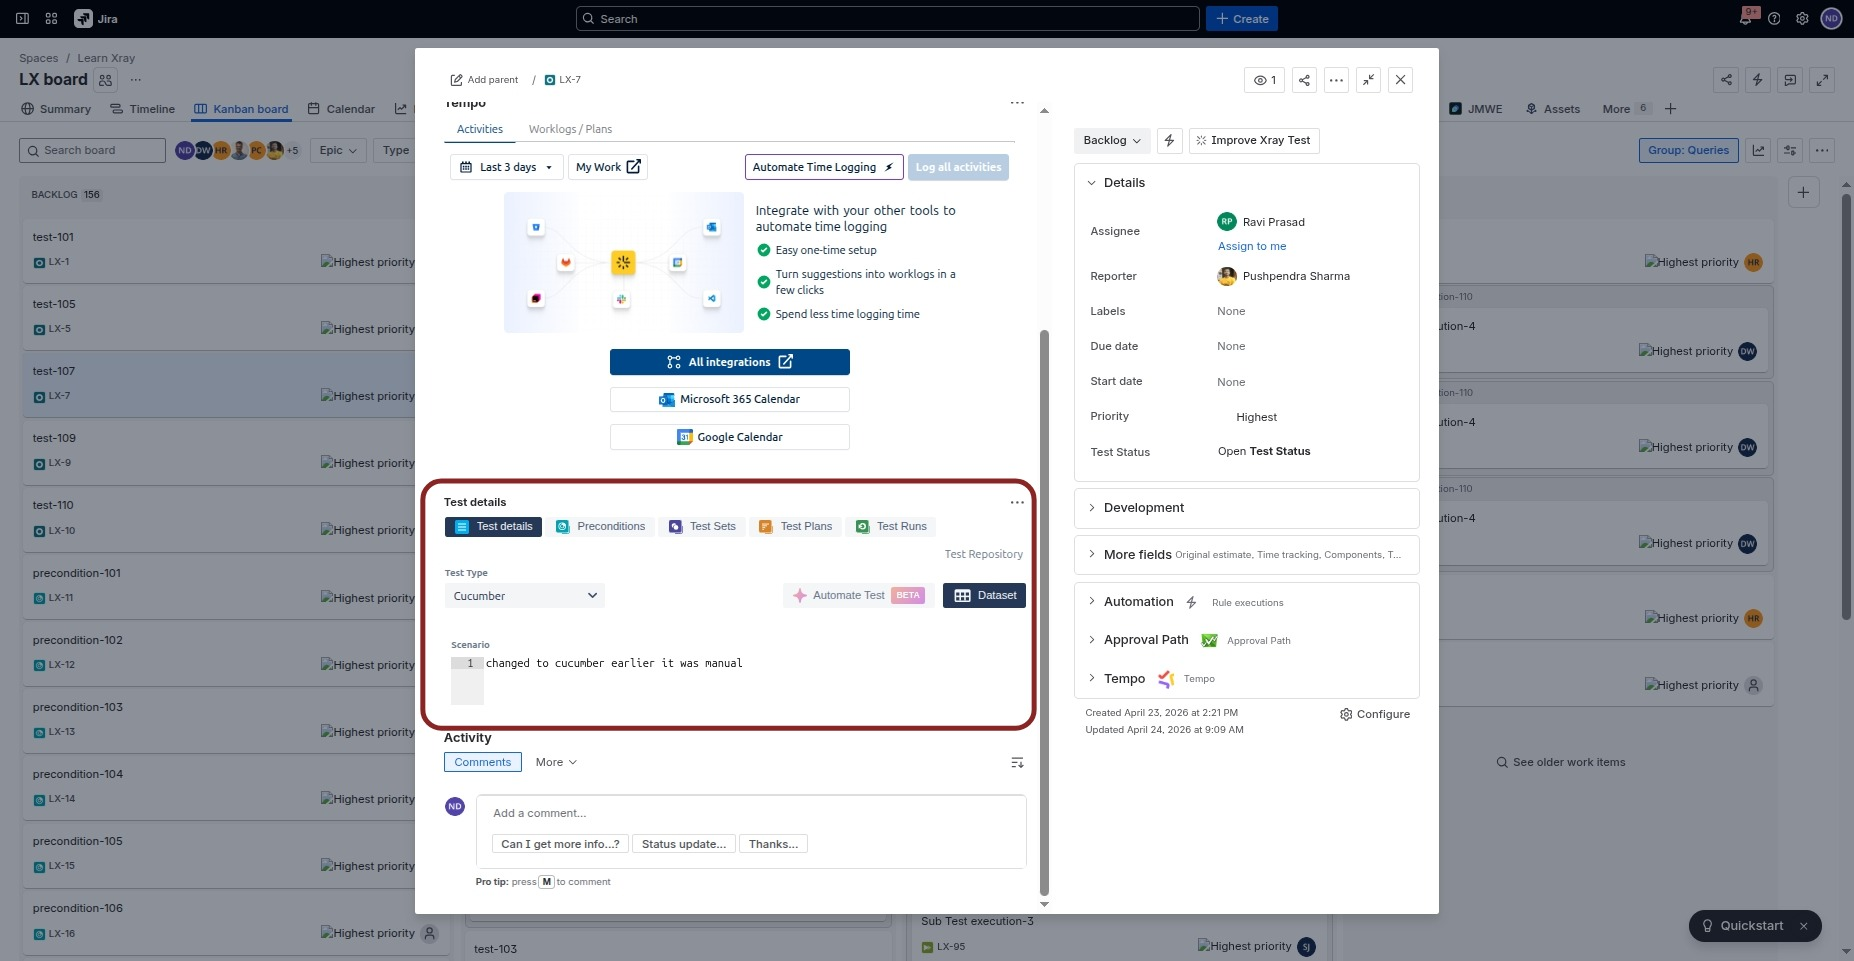Open Test details section ellipsis menu
The height and width of the screenshot is (961, 1854).
tap(1017, 502)
